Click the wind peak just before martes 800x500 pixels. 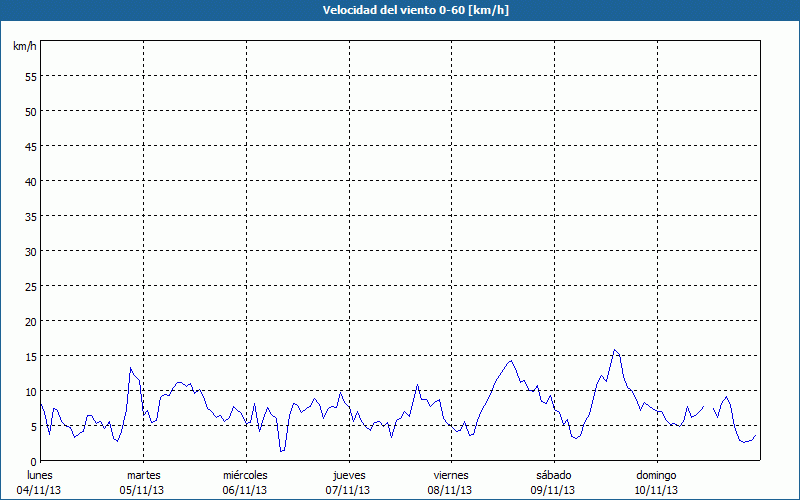click(x=130, y=369)
